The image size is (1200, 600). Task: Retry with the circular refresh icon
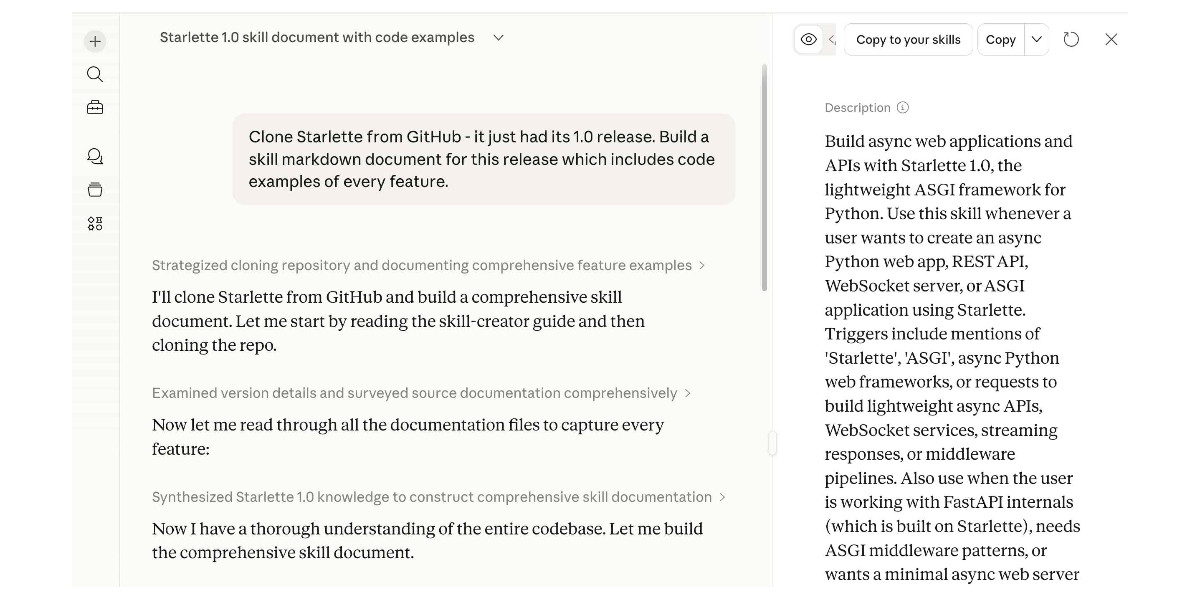click(x=1071, y=39)
